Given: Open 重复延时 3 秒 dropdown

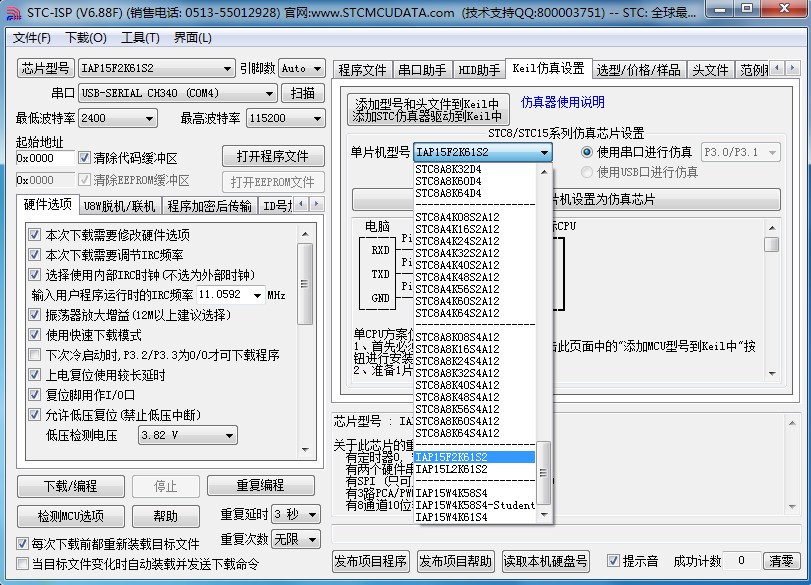Looking at the screenshot, I should [296, 514].
